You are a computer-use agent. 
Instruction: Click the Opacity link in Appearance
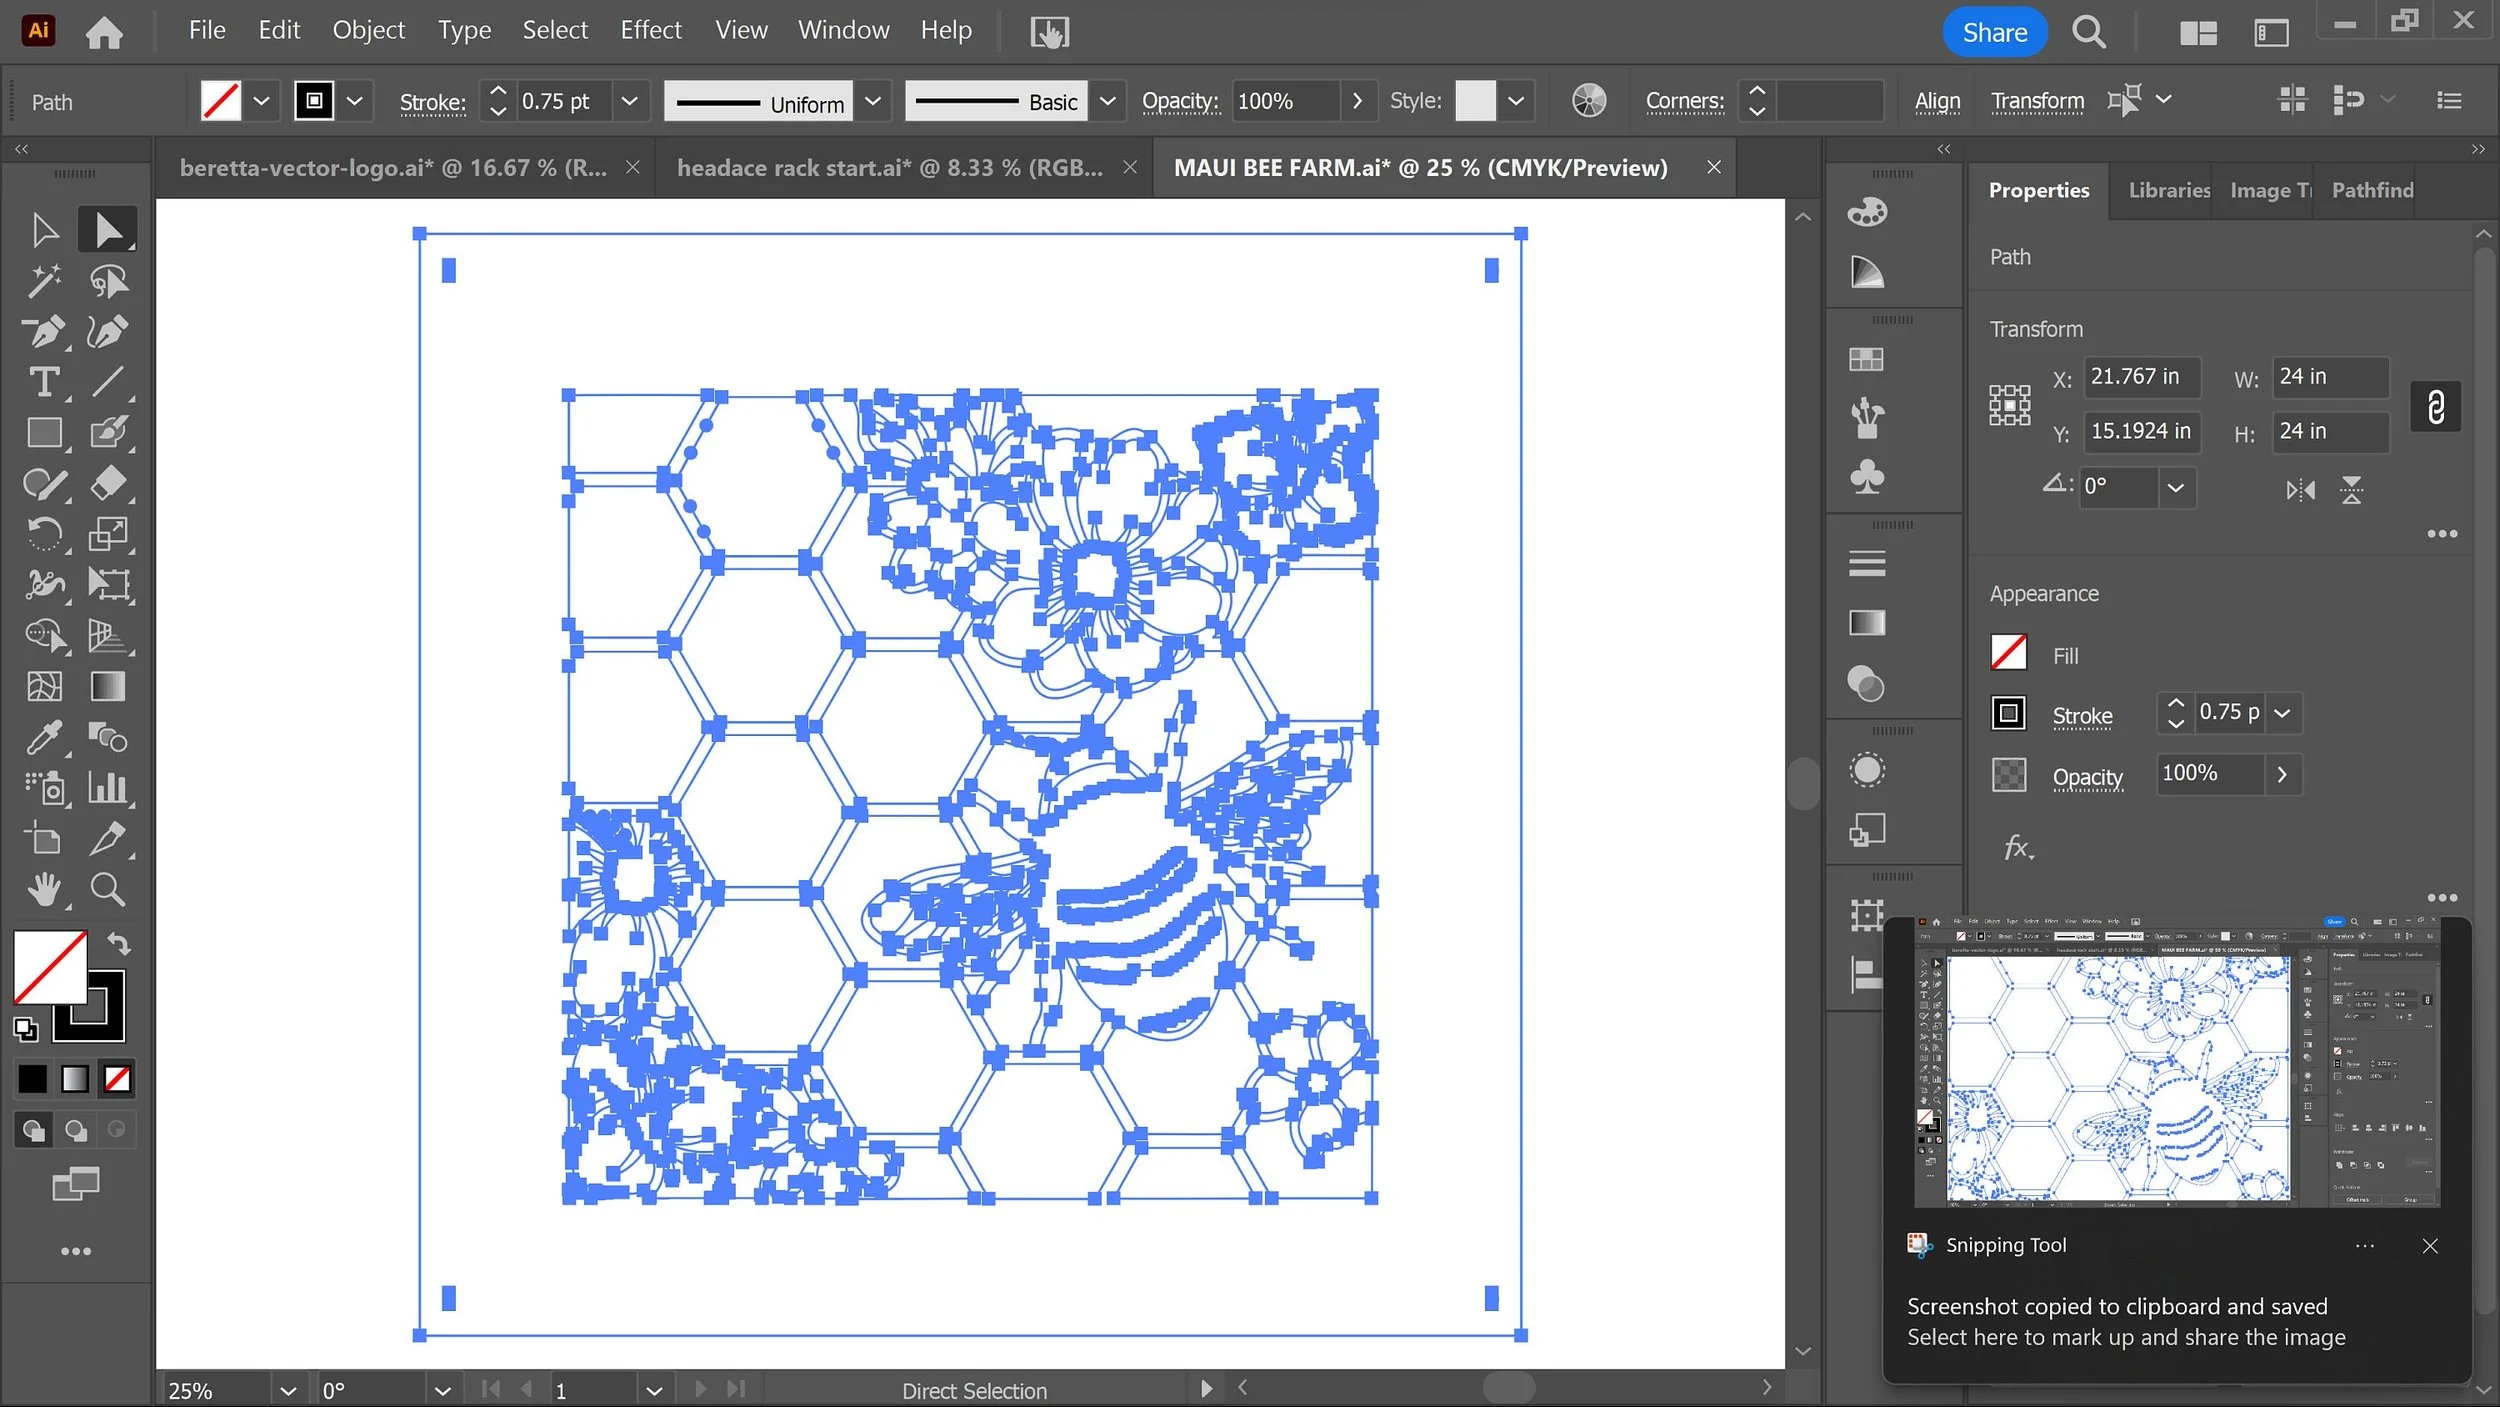(x=2087, y=777)
